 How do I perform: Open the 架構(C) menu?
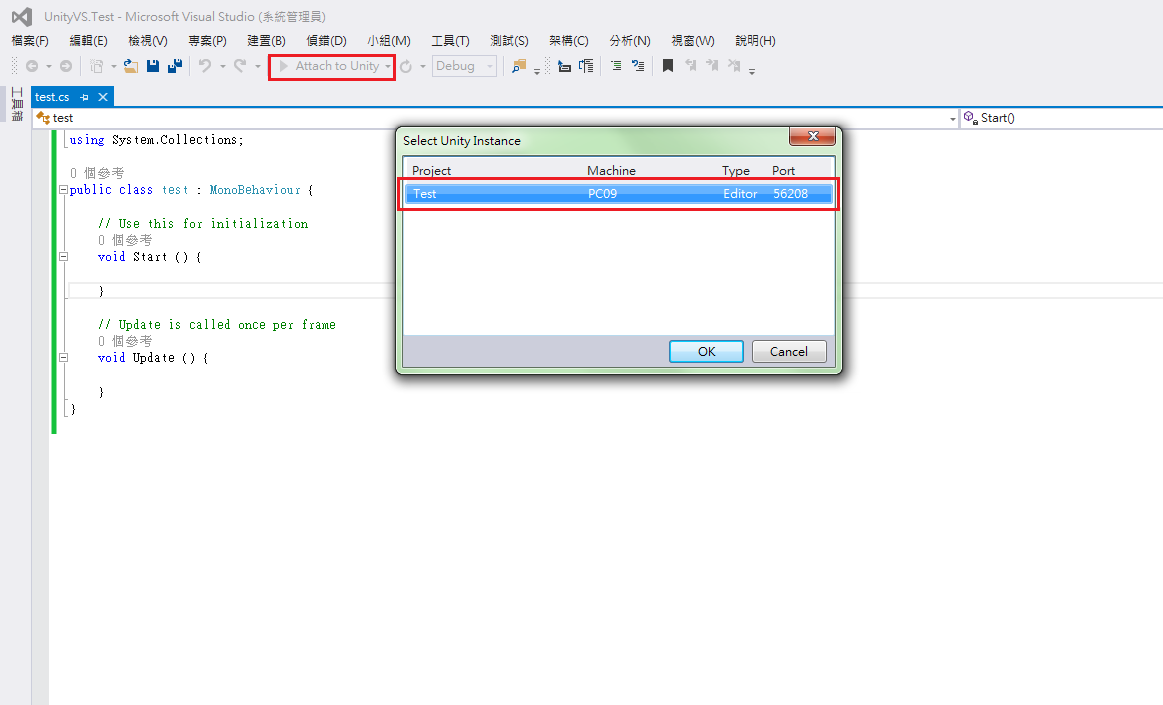[x=569, y=41]
